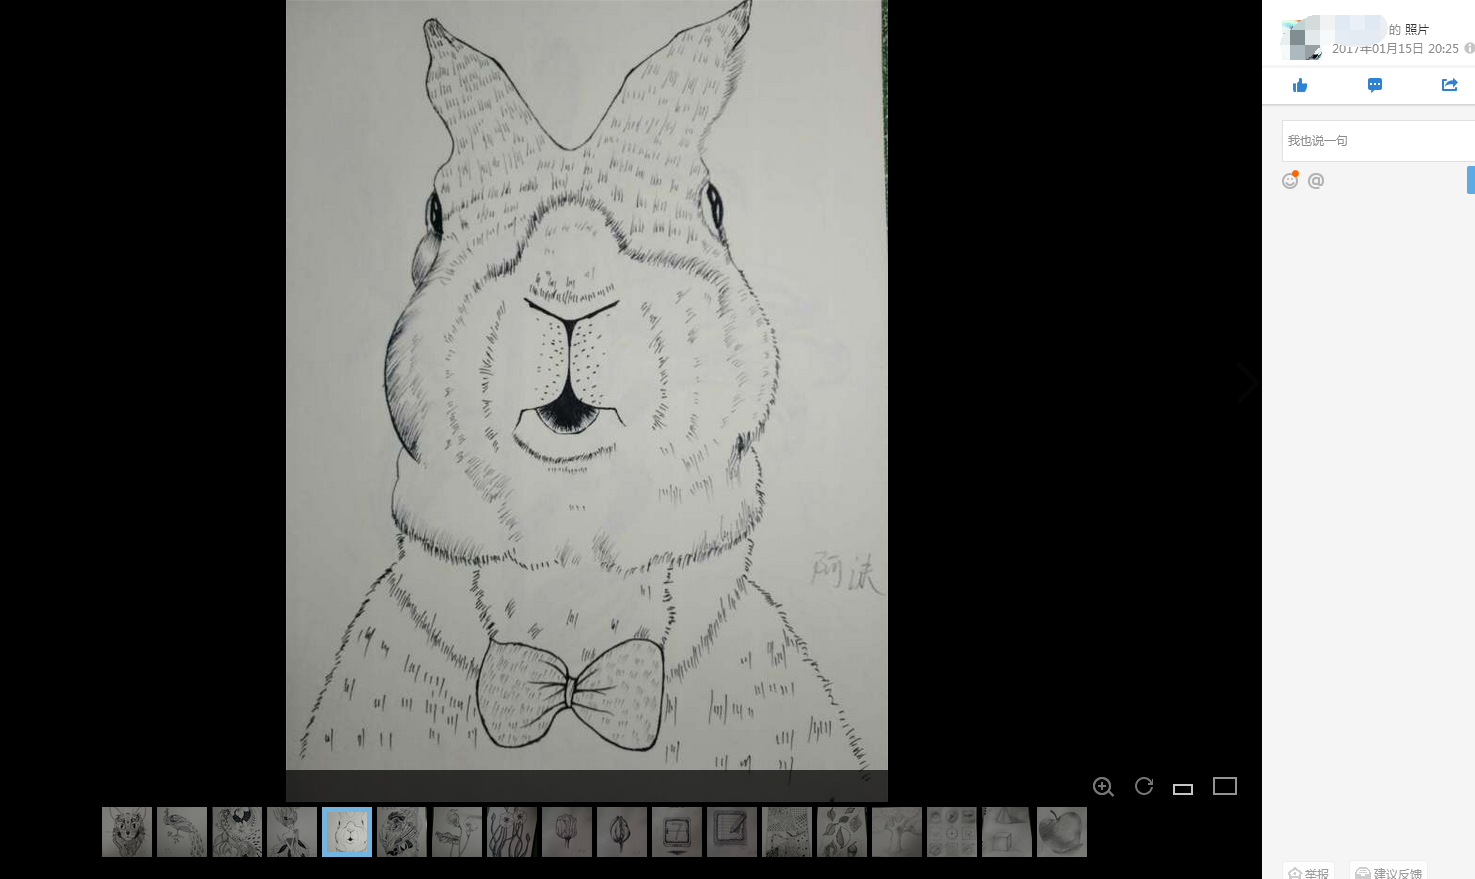Click the 建议反馈 feedback button
Viewport: 1475px width, 879px height.
(1388, 872)
